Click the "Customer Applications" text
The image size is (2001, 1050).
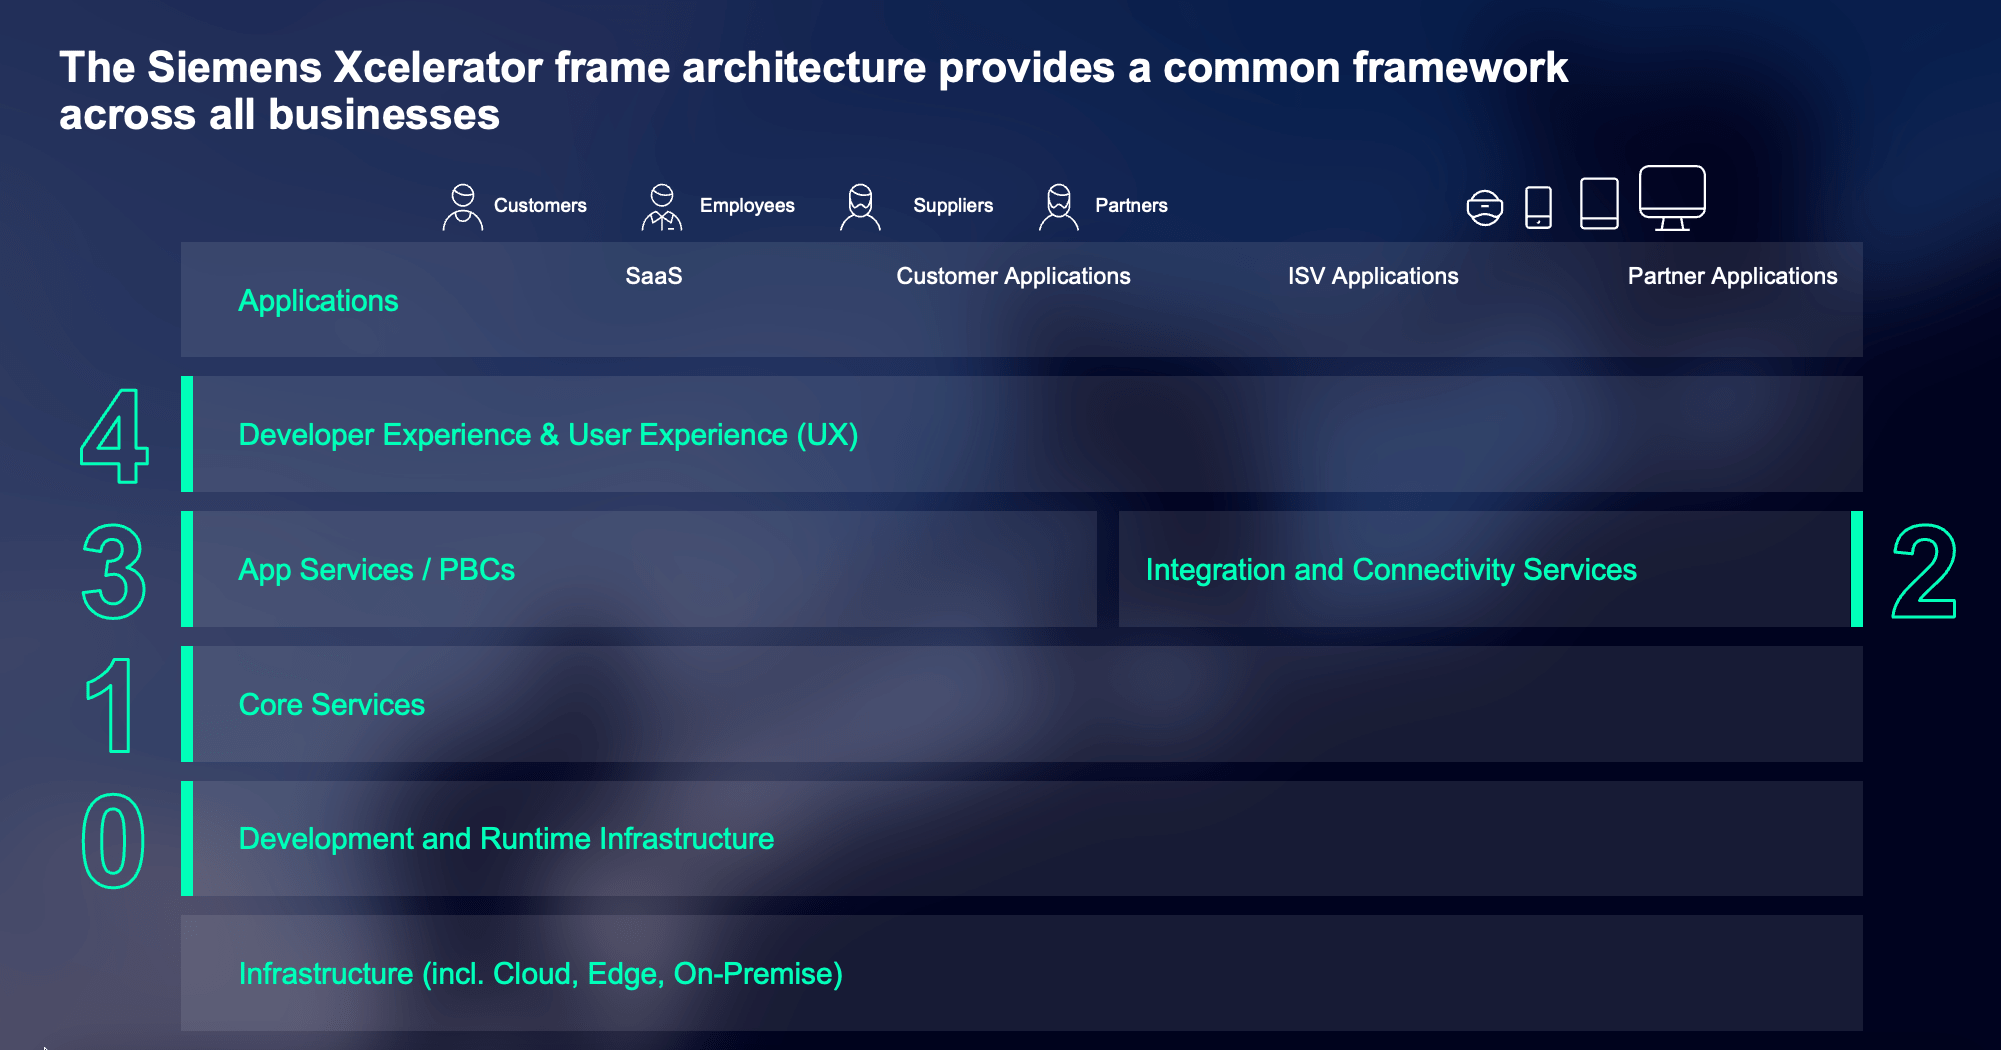(x=1013, y=276)
